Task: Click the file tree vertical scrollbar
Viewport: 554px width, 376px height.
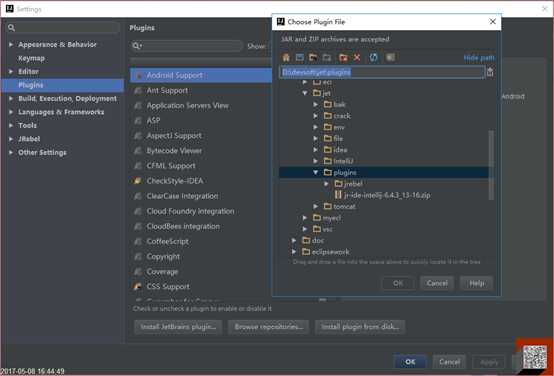Action: [x=491, y=165]
